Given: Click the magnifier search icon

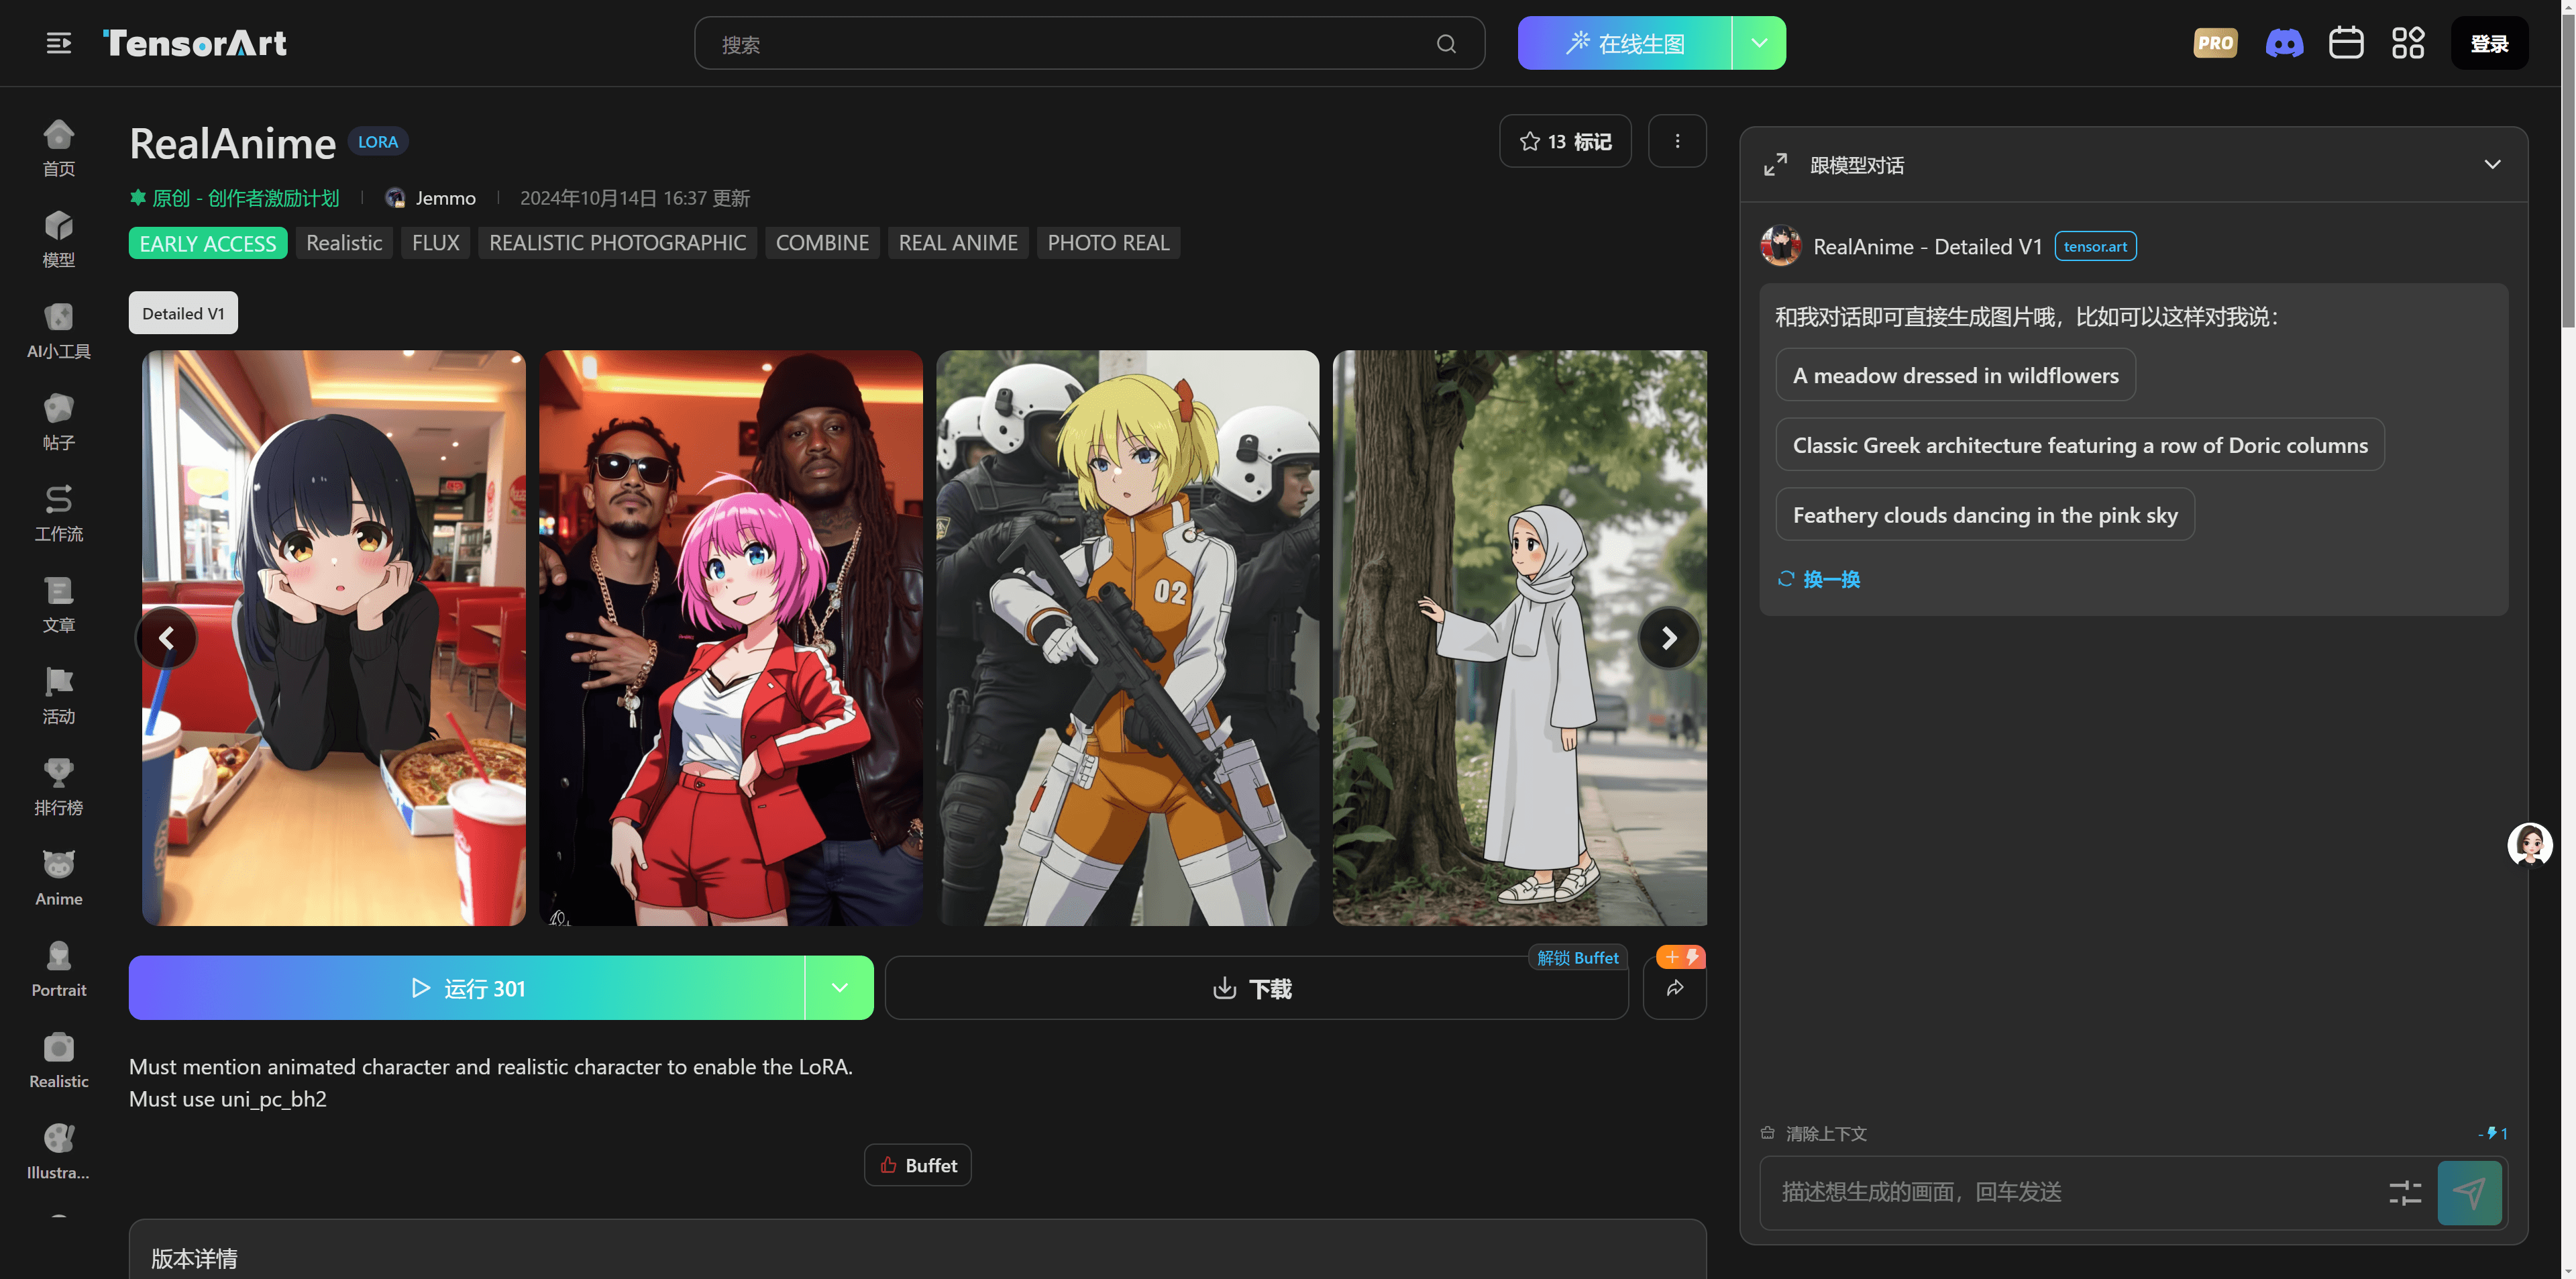Looking at the screenshot, I should point(1446,44).
